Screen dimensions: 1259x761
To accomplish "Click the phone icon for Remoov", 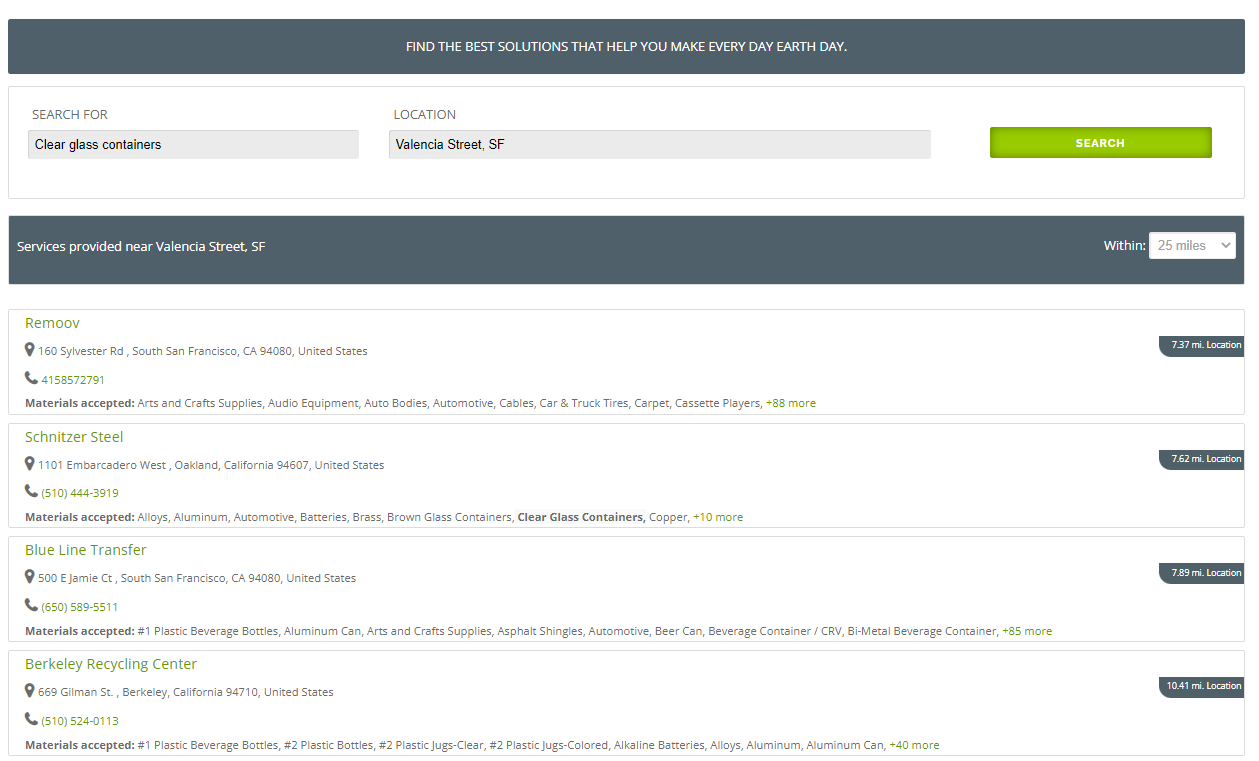I will [31, 379].
